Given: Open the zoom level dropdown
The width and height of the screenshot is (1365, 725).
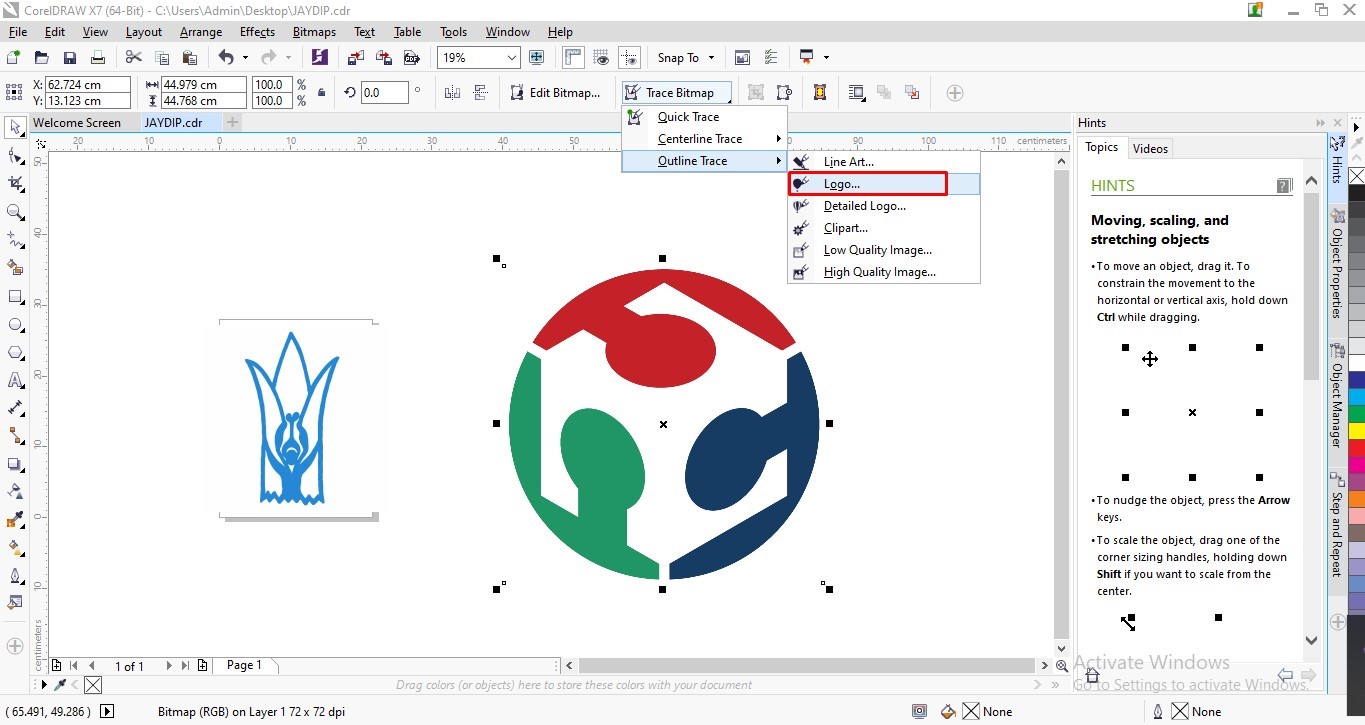Looking at the screenshot, I should click(x=512, y=58).
